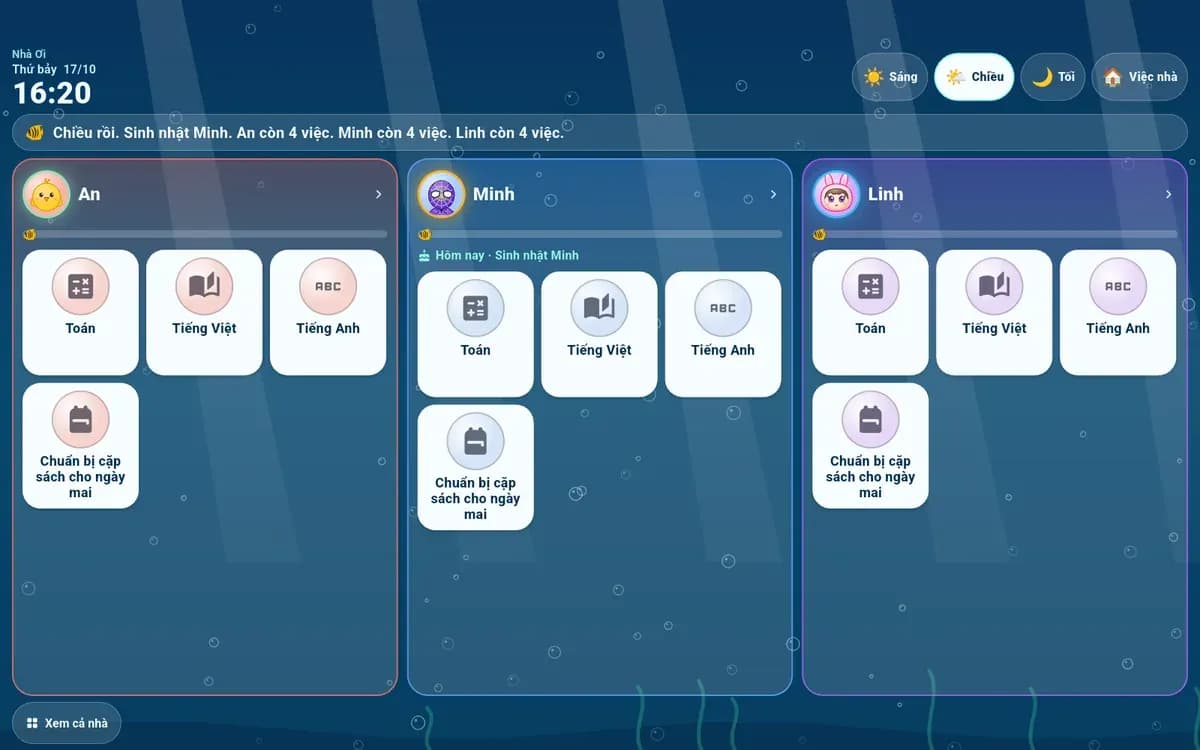Select the Chiều tab

(974, 77)
